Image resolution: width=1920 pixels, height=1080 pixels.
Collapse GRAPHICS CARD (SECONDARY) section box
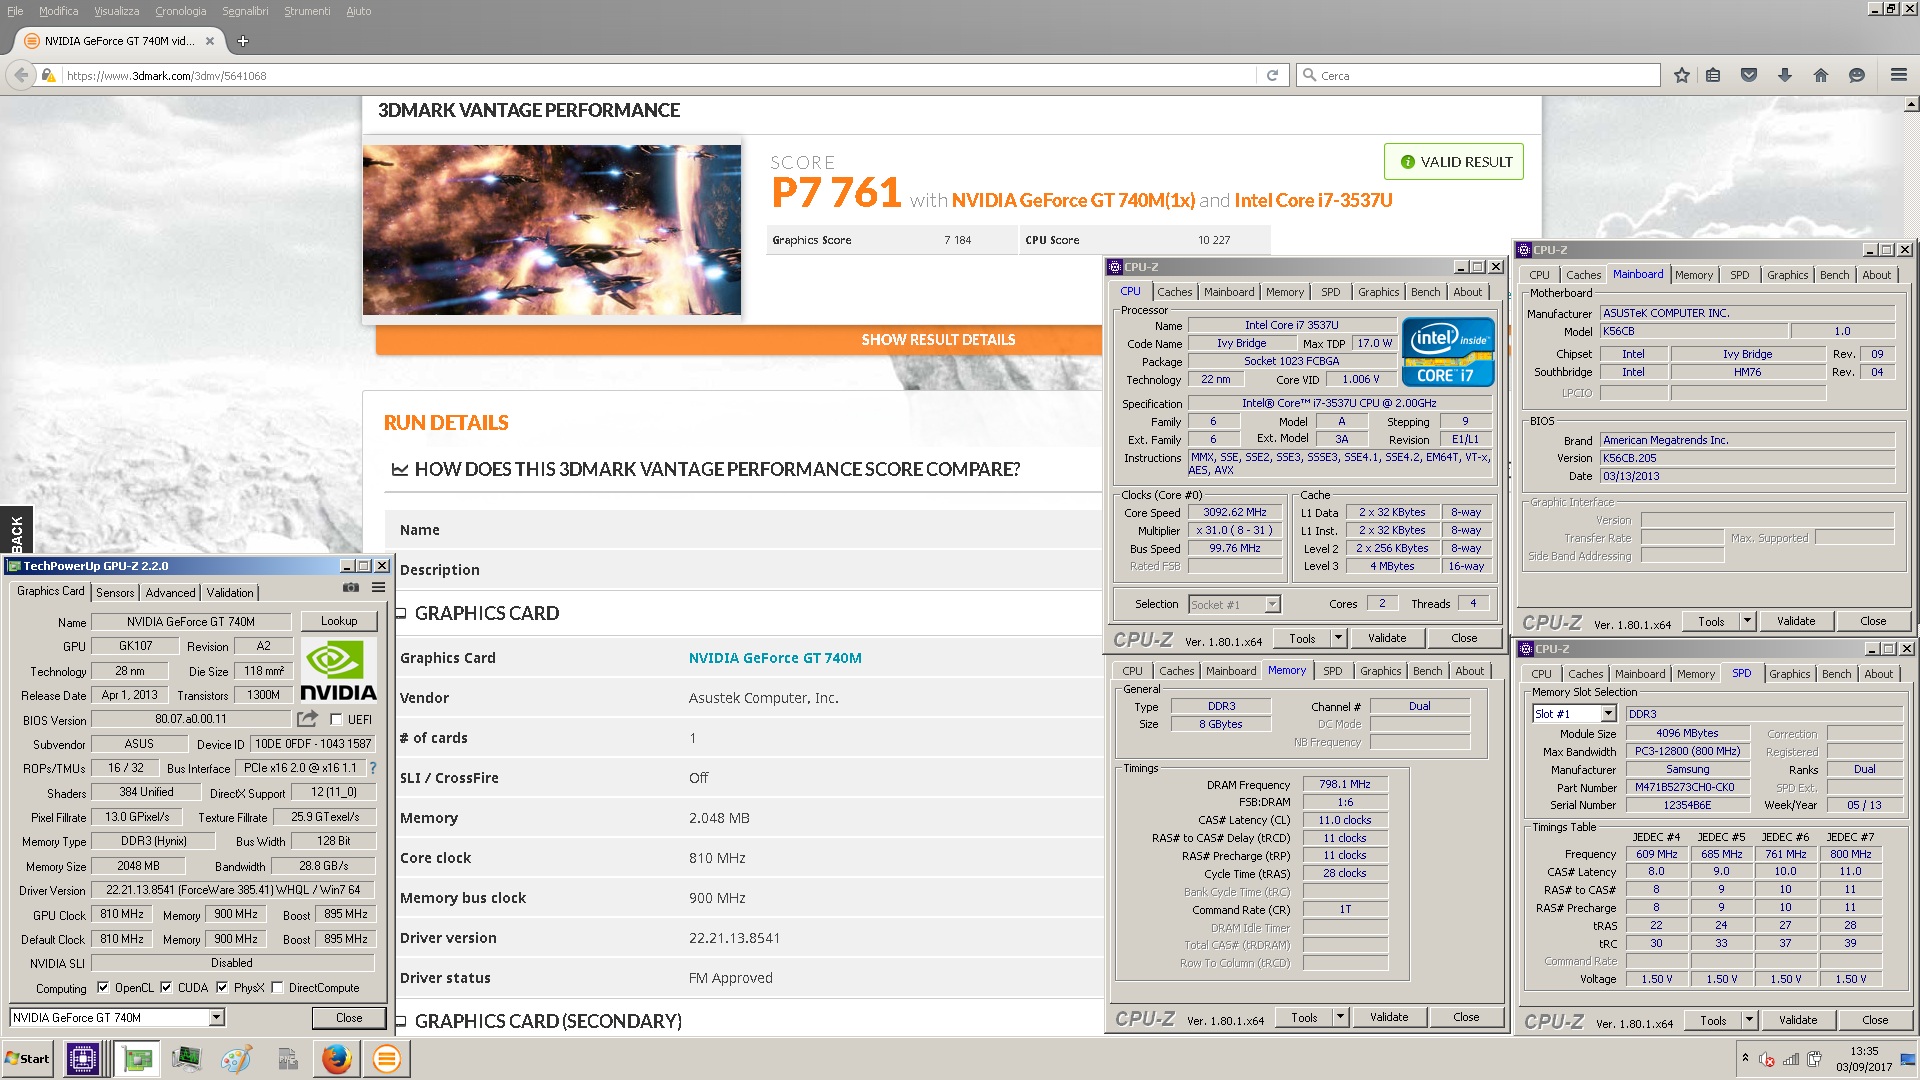400,1021
